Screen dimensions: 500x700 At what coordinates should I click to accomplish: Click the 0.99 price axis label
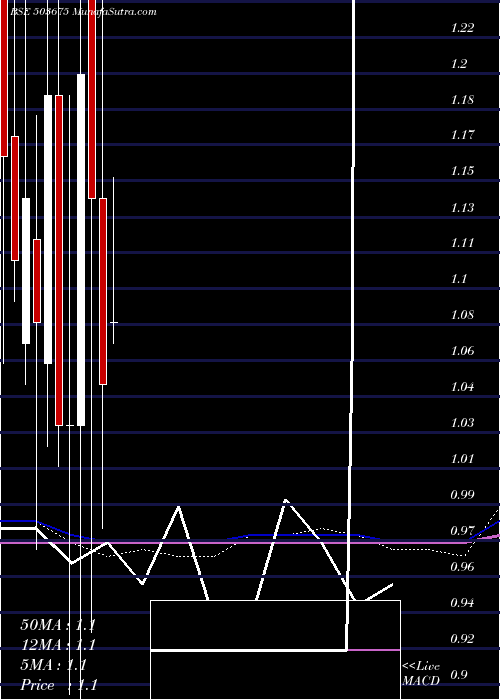point(462,495)
